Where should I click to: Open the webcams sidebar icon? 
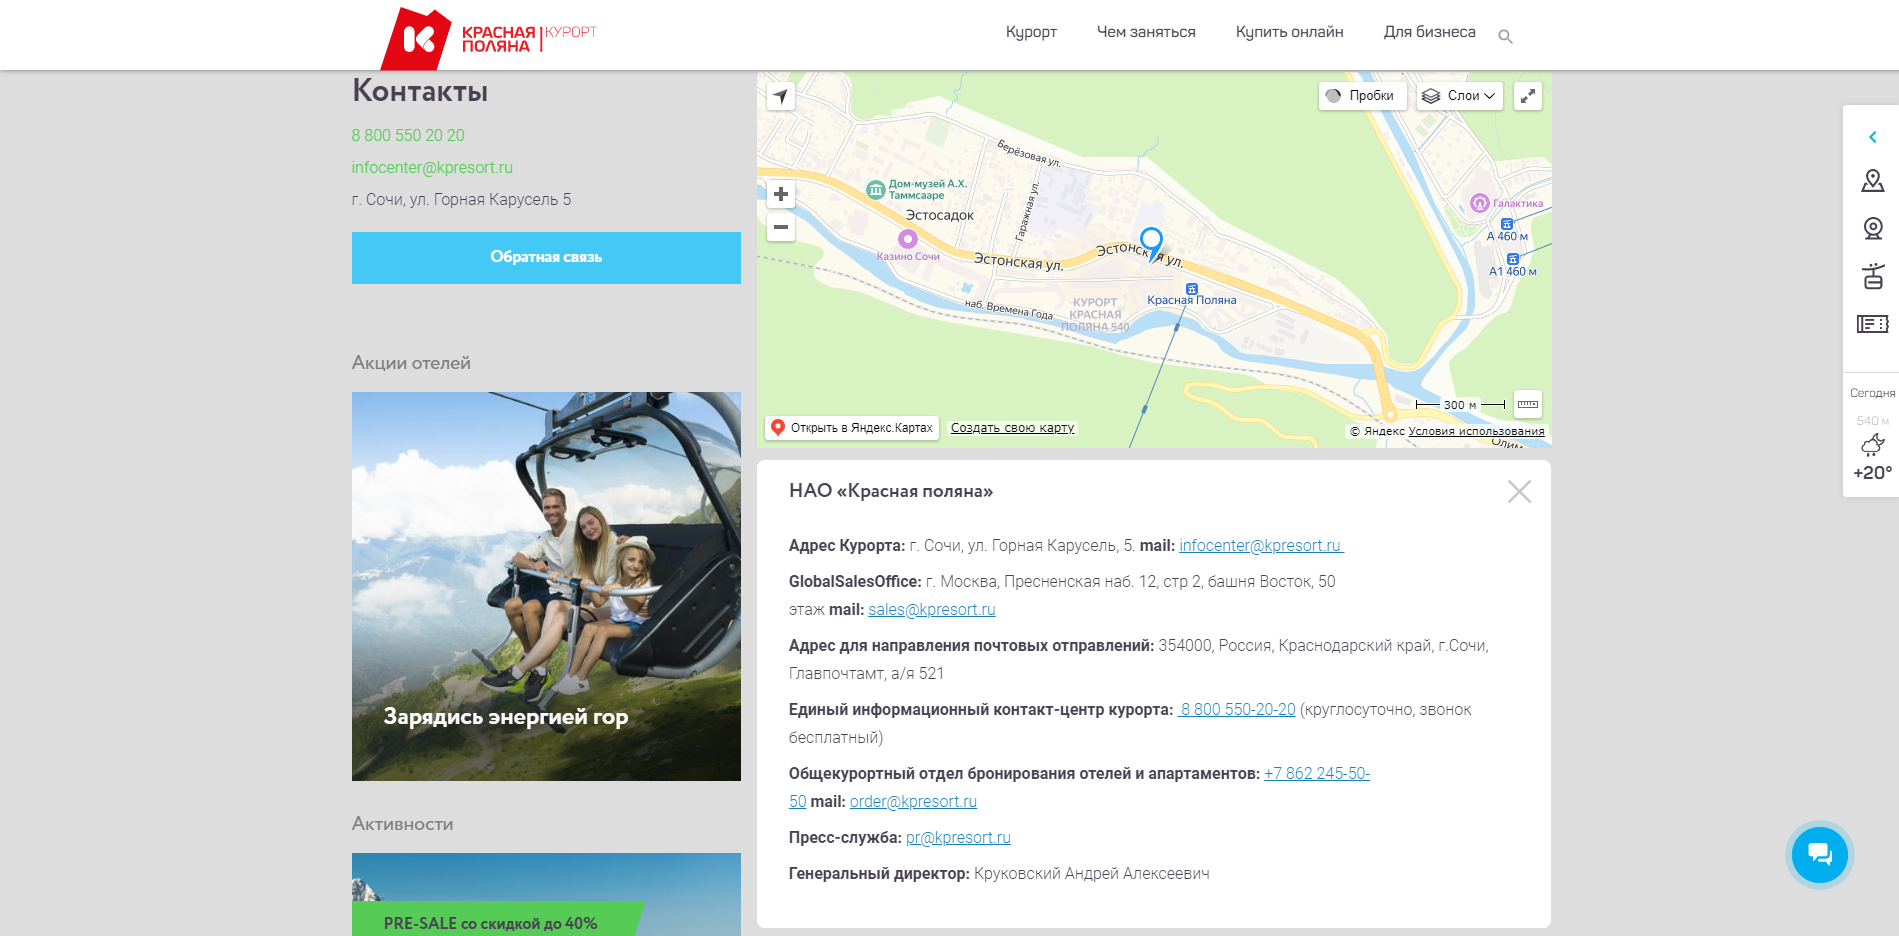[x=1873, y=229]
